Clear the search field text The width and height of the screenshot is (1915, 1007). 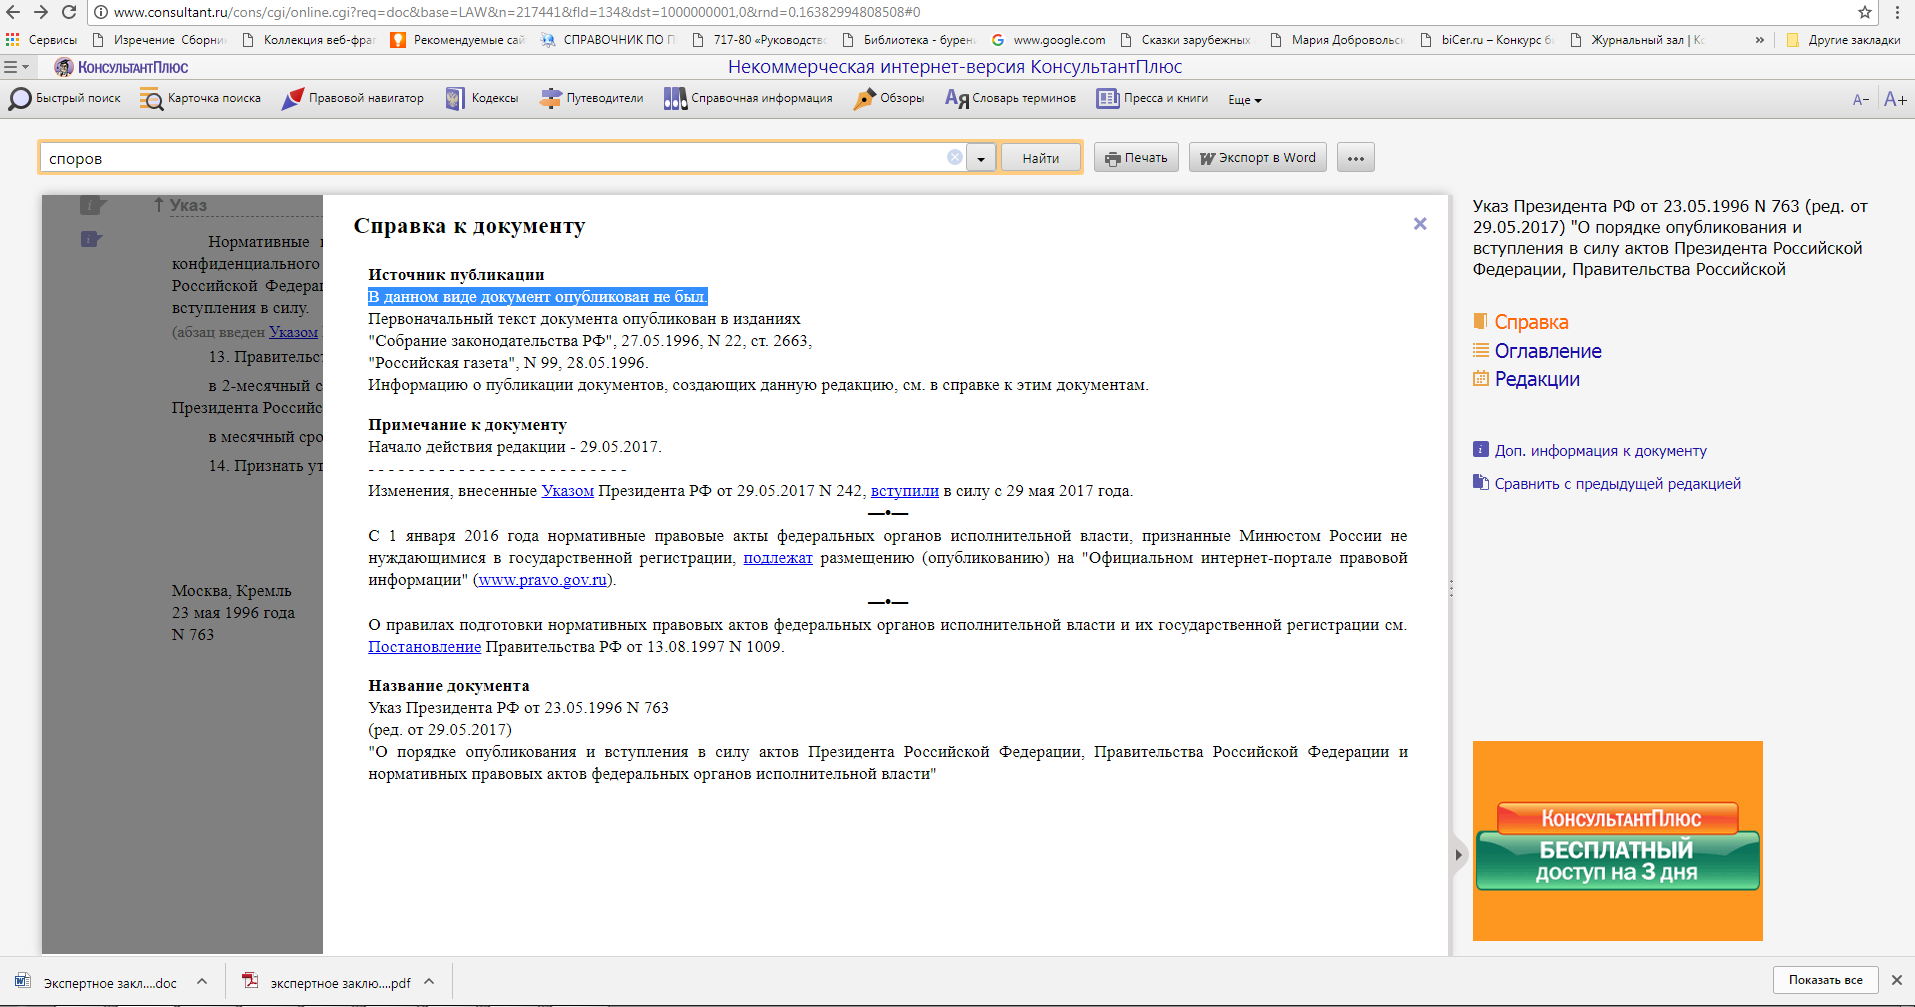coord(955,157)
